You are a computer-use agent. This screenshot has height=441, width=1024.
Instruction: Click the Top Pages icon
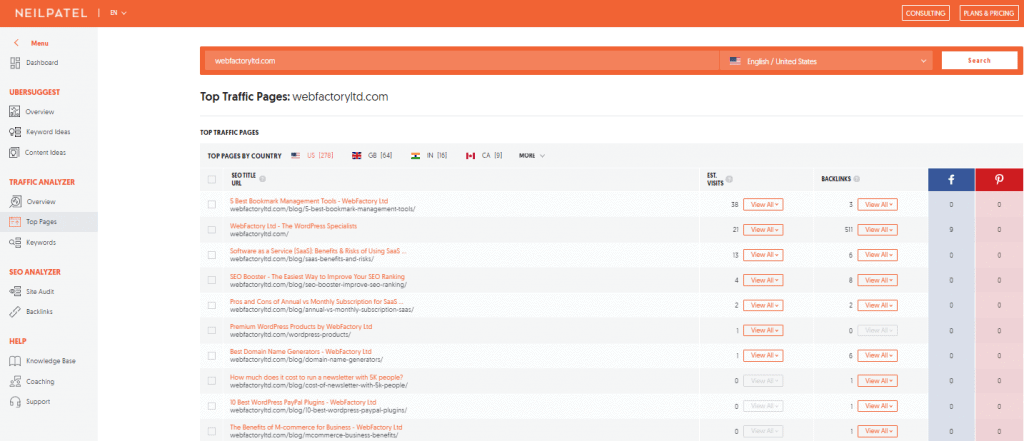(15, 222)
